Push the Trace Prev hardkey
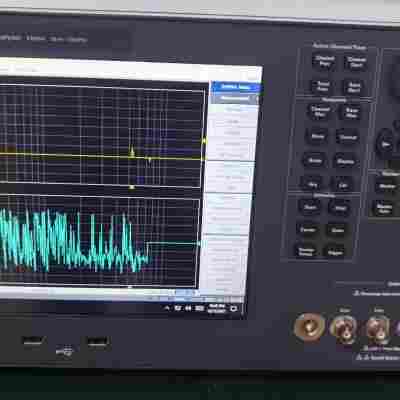This screenshot has width=400, height=400. click(322, 86)
